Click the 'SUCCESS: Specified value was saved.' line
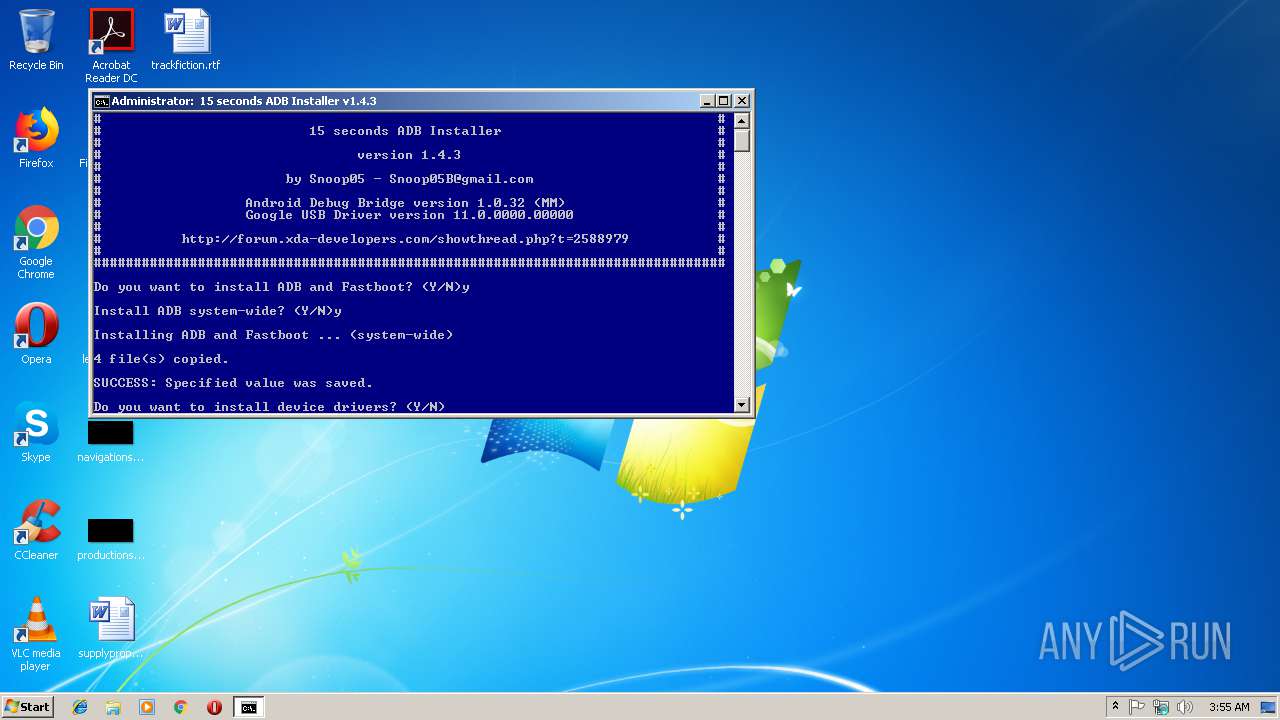 pyautogui.click(x=233, y=383)
